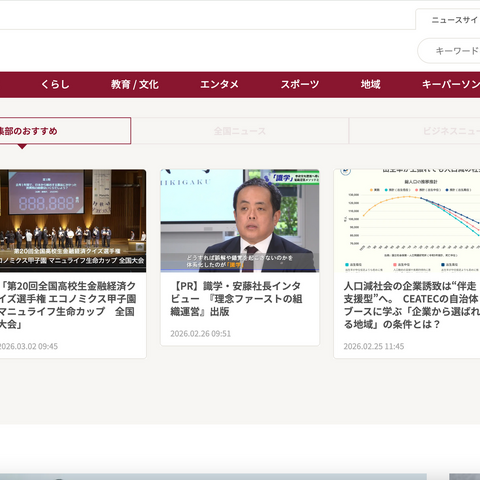Switch to the ビジネスニュース tab
This screenshot has height=480, width=480.
coord(415,131)
